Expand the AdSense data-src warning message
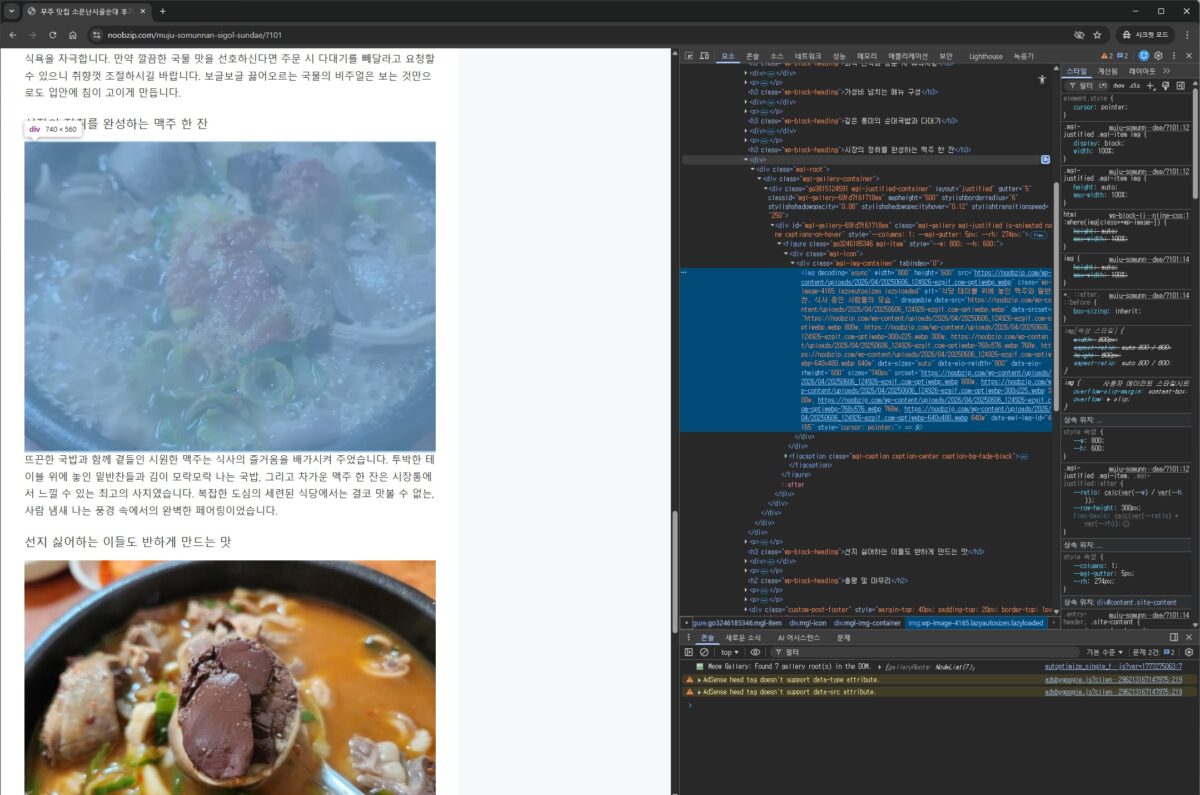 coord(699,691)
